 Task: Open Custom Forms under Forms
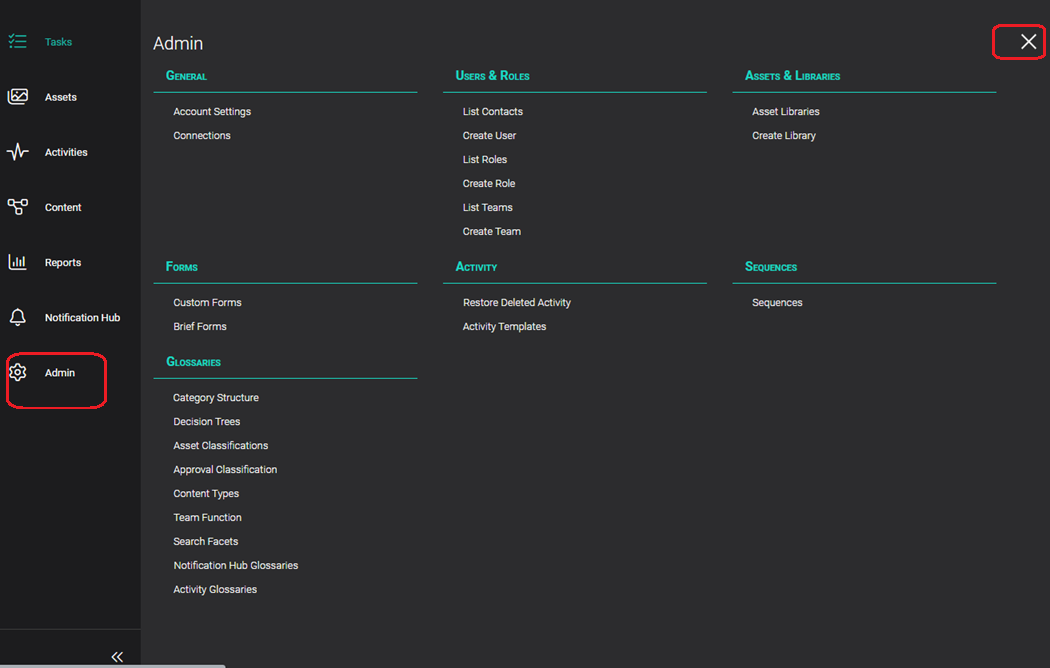tap(207, 303)
